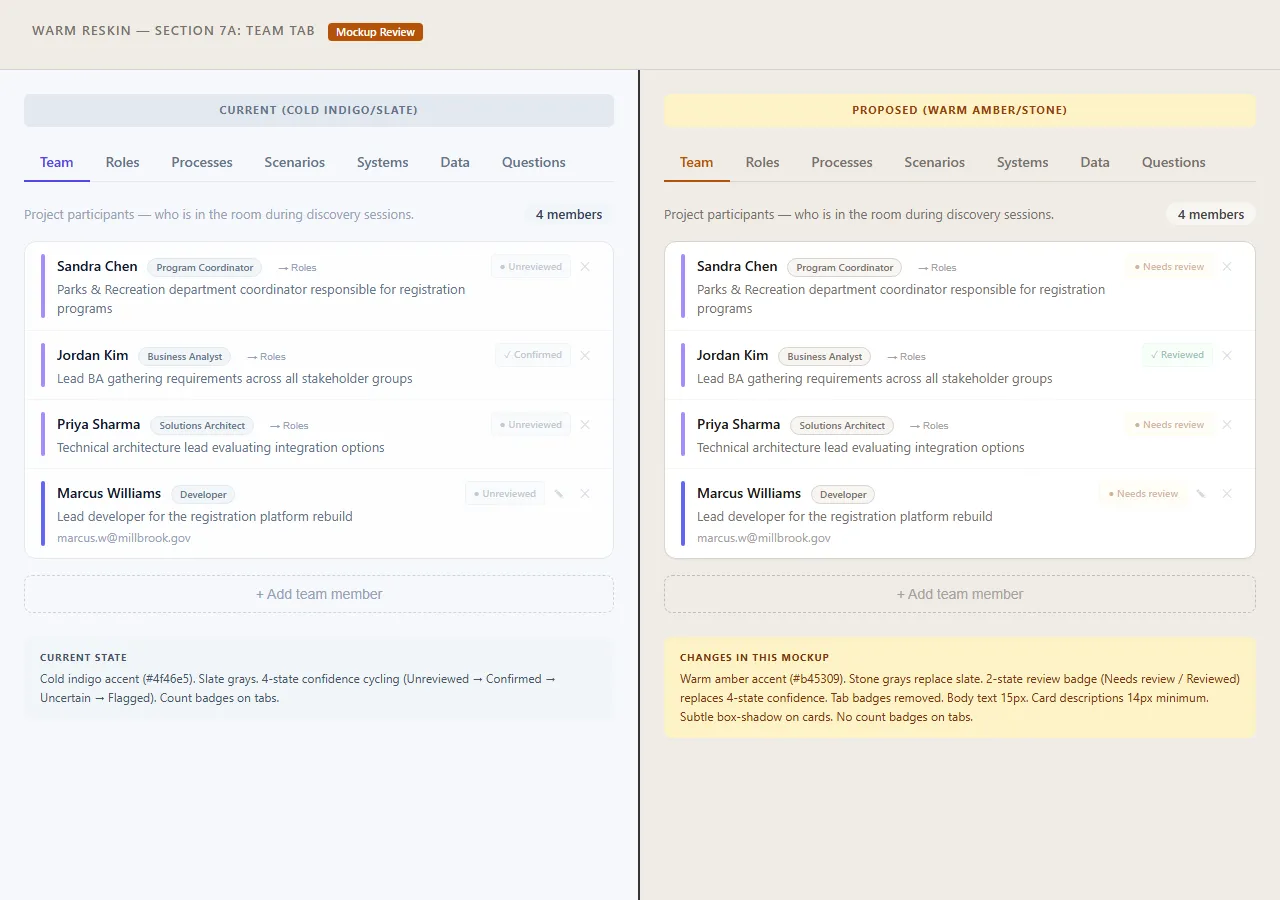Remove Priya Sharma in the proposed warm panel

coord(1227,425)
